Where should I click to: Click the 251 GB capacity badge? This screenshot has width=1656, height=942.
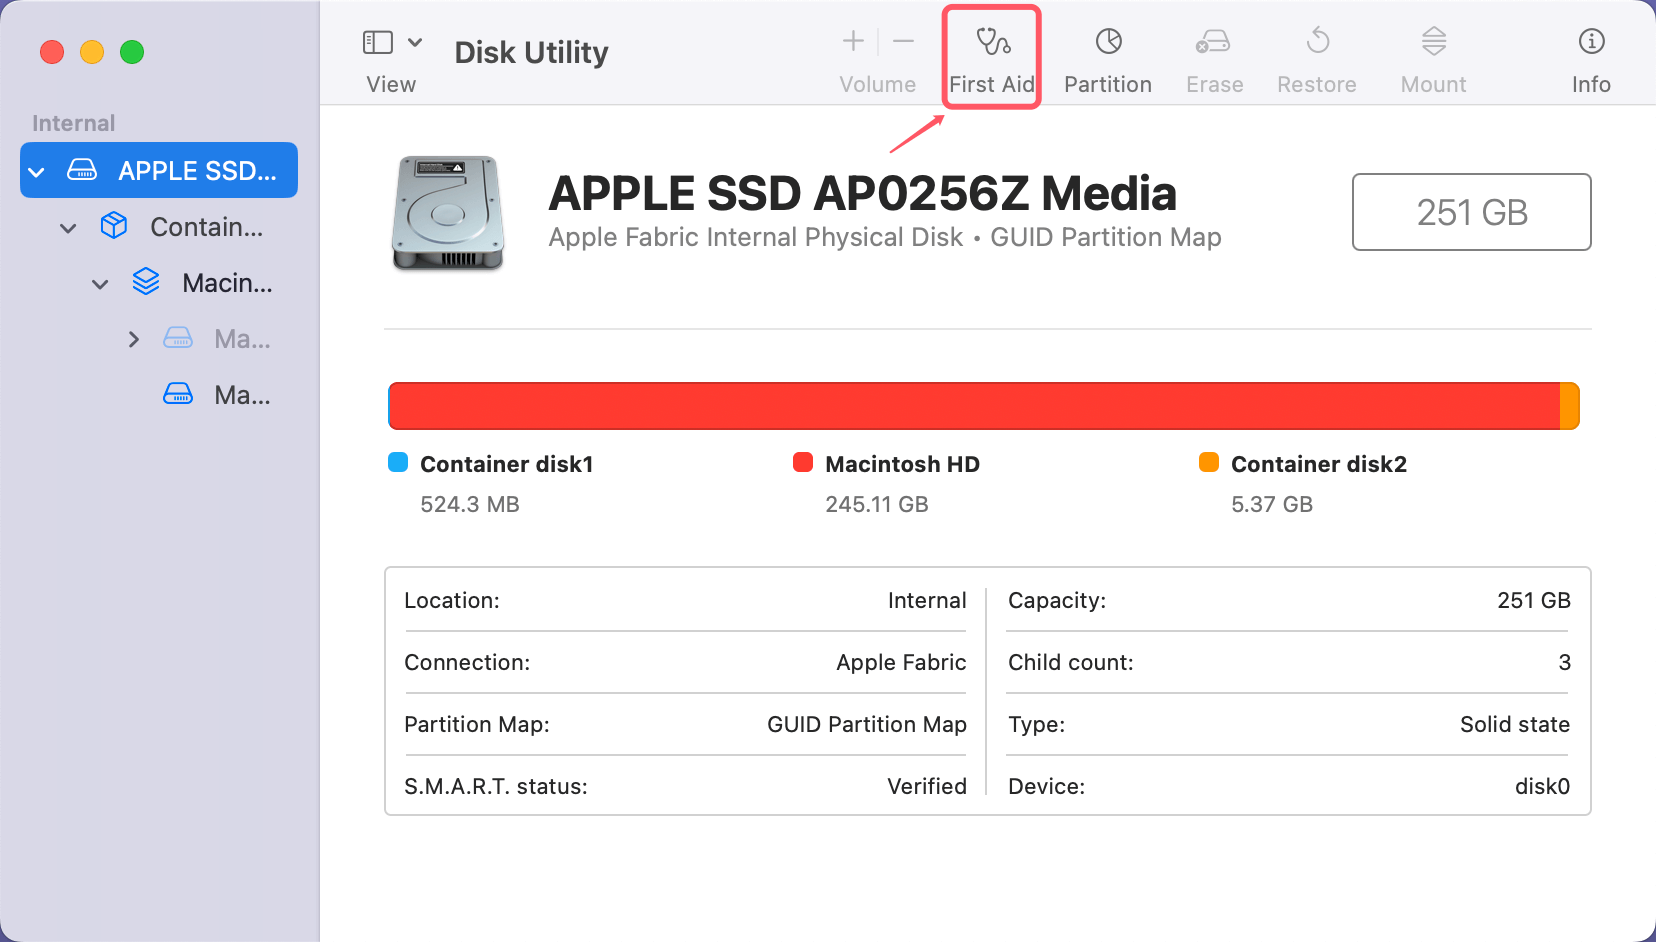[x=1471, y=212]
